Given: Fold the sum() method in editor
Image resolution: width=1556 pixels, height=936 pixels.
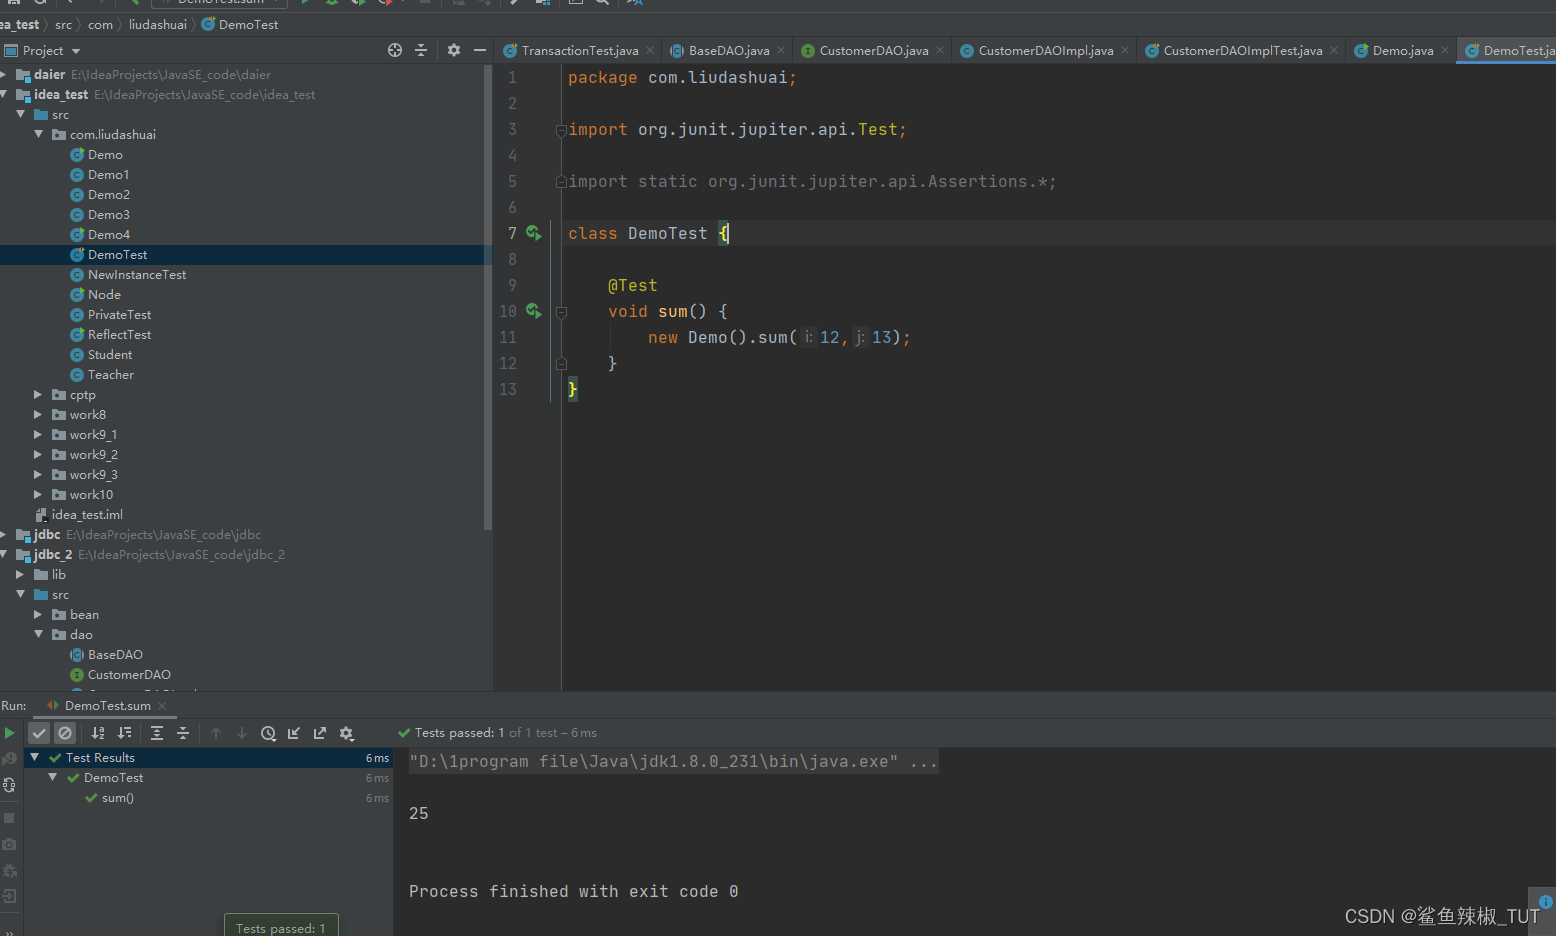Looking at the screenshot, I should point(561,312).
